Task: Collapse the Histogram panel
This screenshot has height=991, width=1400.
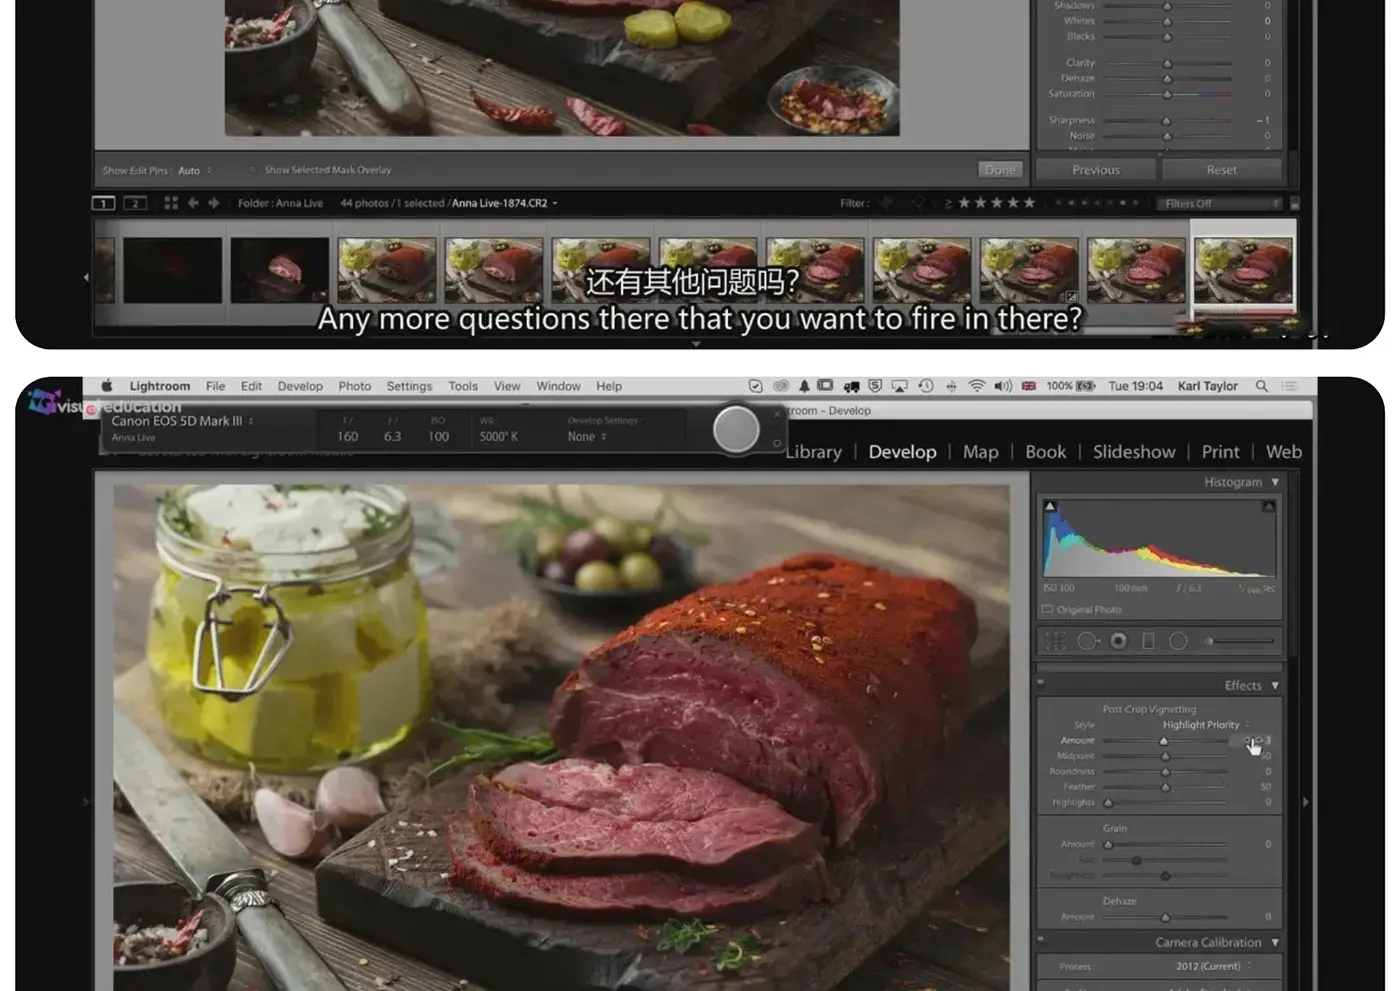Action: (1275, 482)
